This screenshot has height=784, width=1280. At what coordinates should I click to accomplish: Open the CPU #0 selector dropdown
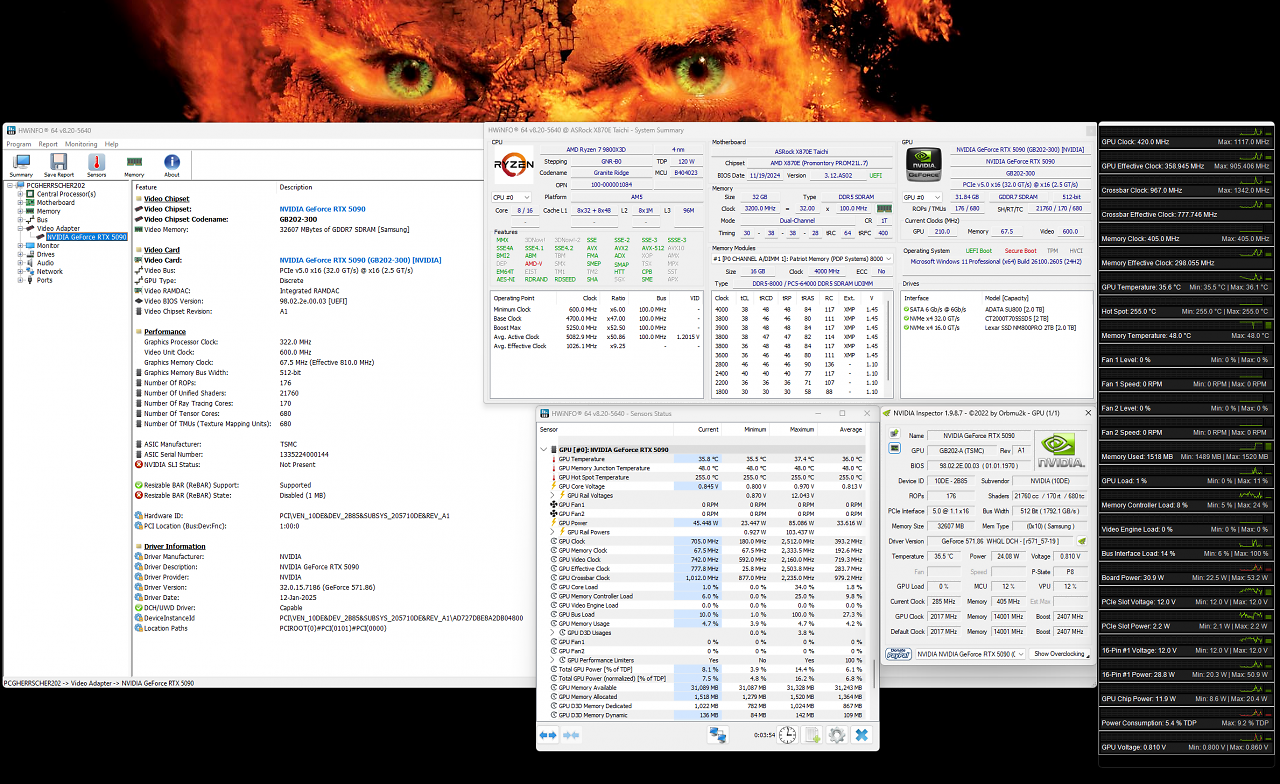[509, 197]
